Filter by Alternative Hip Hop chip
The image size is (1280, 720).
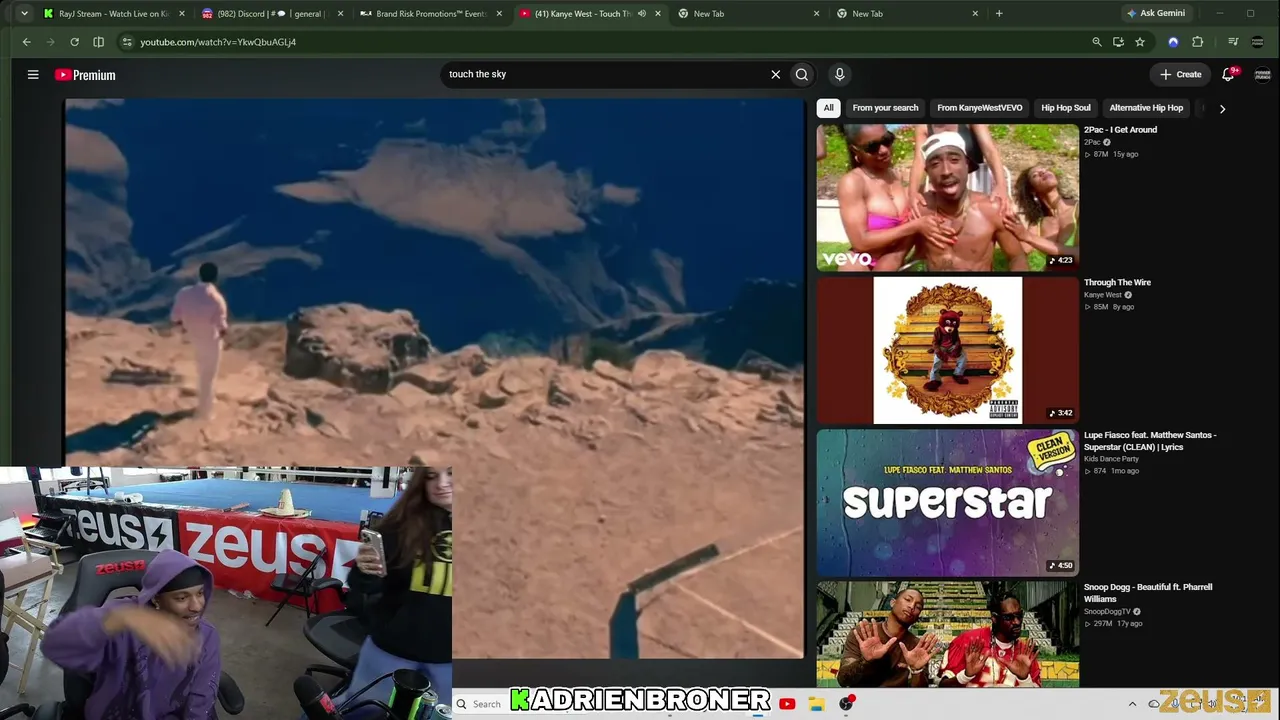[1146, 108]
